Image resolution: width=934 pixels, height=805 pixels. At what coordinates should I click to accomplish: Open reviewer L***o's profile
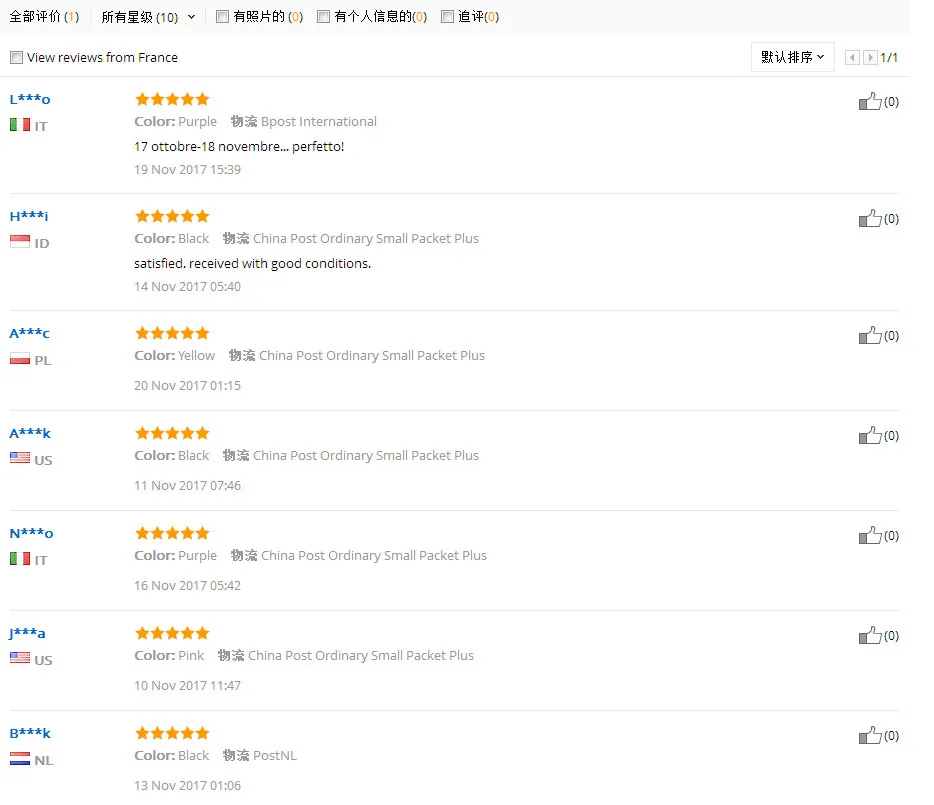pos(30,99)
